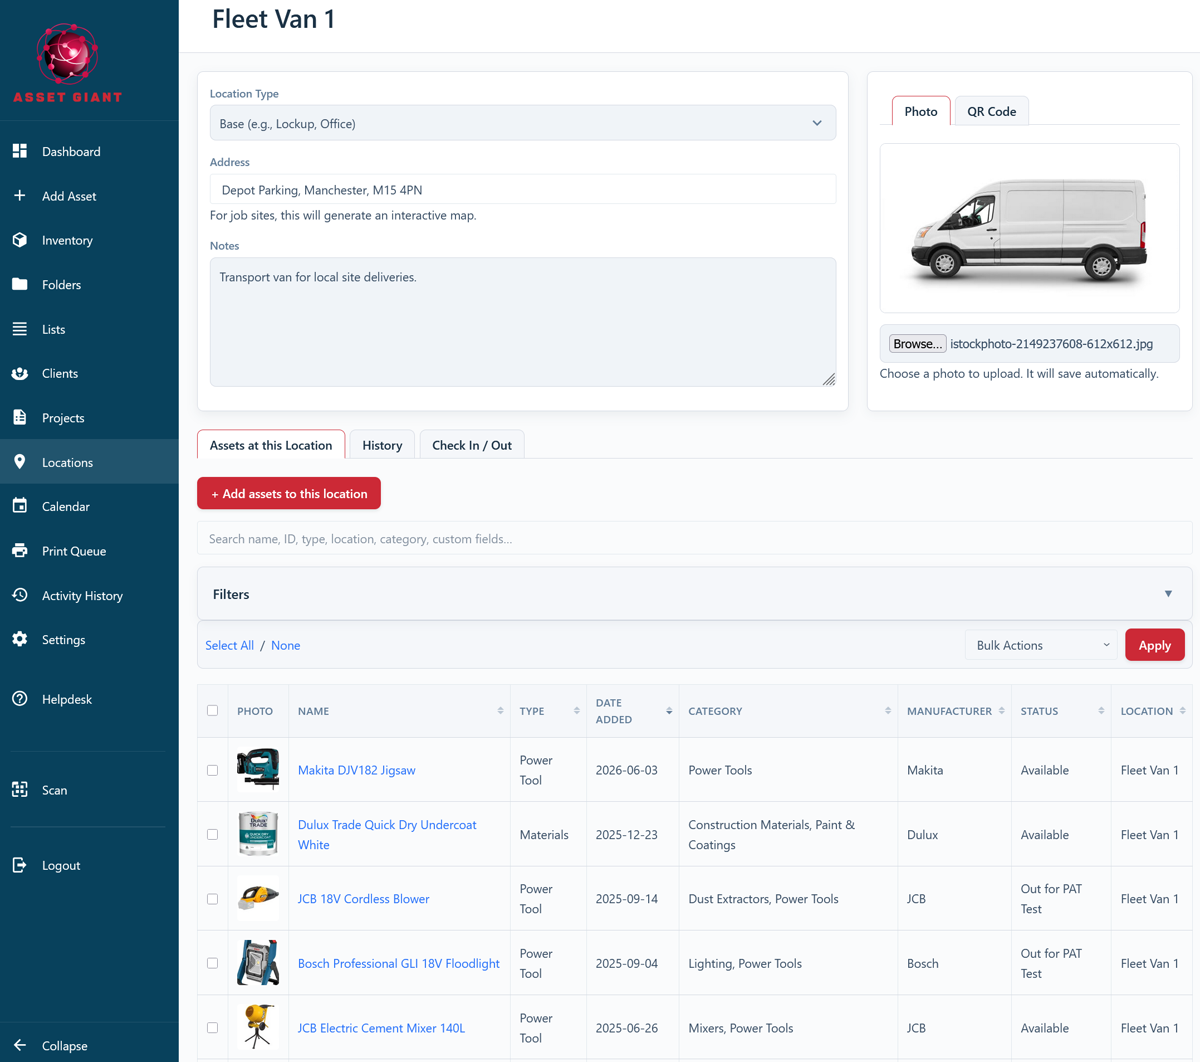The image size is (1200, 1062).
Task: Open the Location Type dropdown
Action: point(523,123)
